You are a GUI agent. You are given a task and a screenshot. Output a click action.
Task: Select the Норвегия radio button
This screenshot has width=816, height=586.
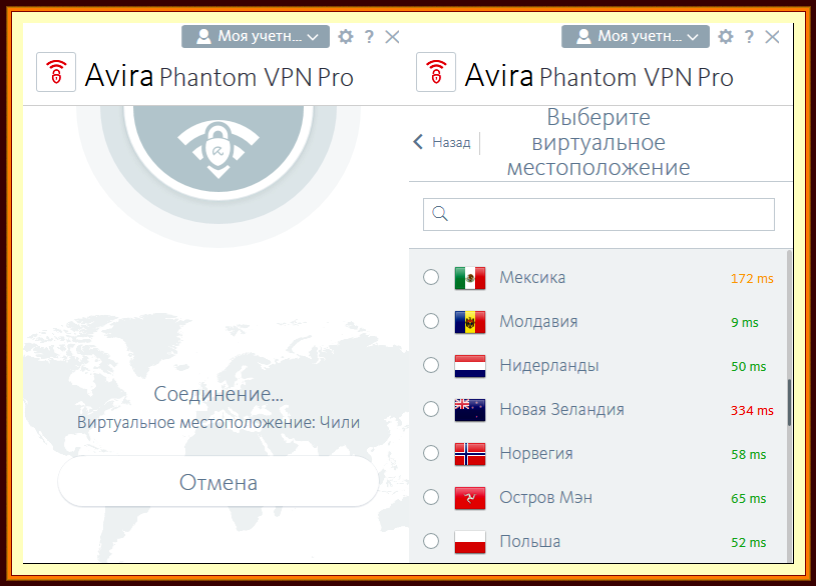pos(431,453)
